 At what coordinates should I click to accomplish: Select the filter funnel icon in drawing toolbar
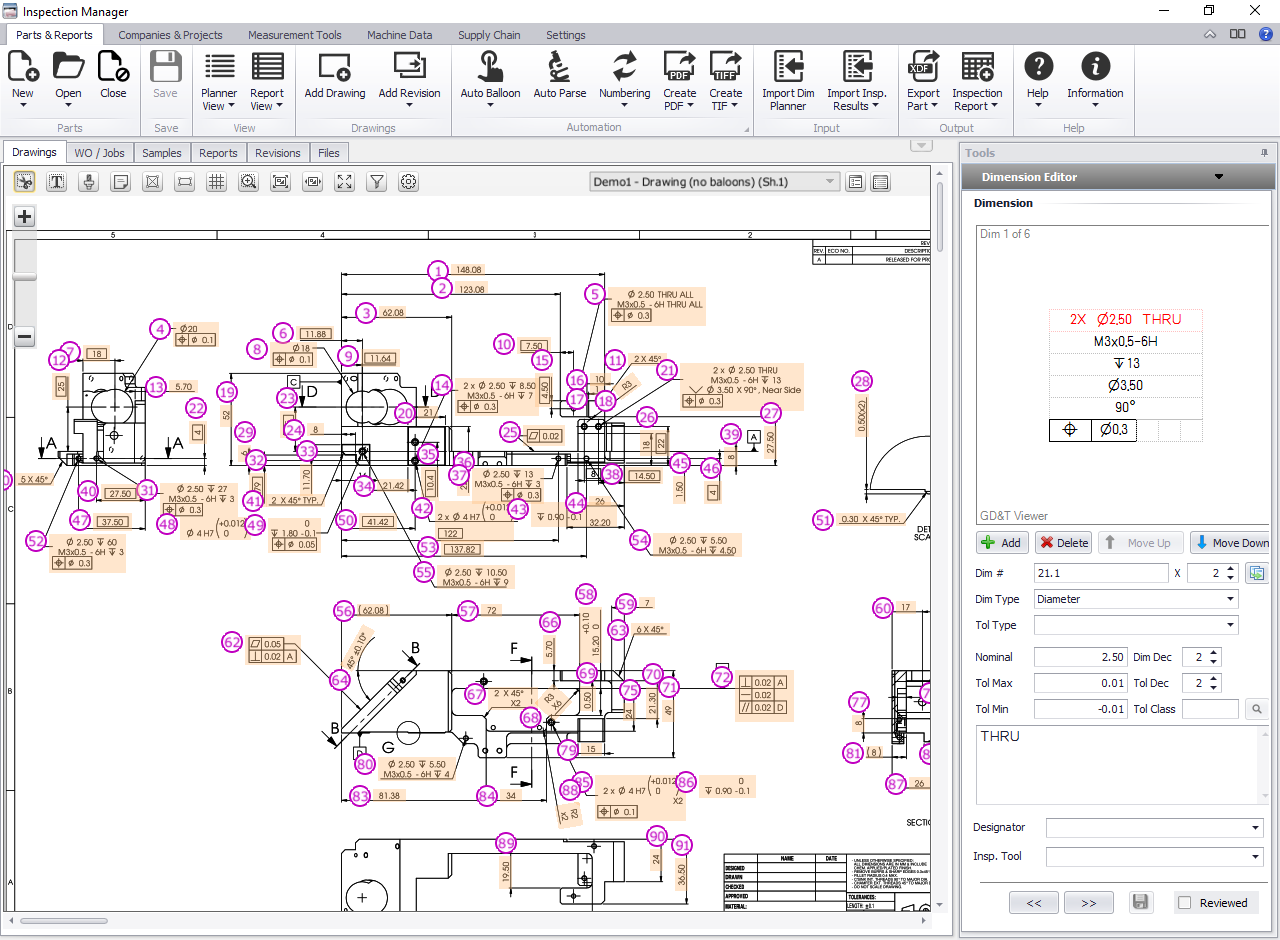tap(376, 182)
